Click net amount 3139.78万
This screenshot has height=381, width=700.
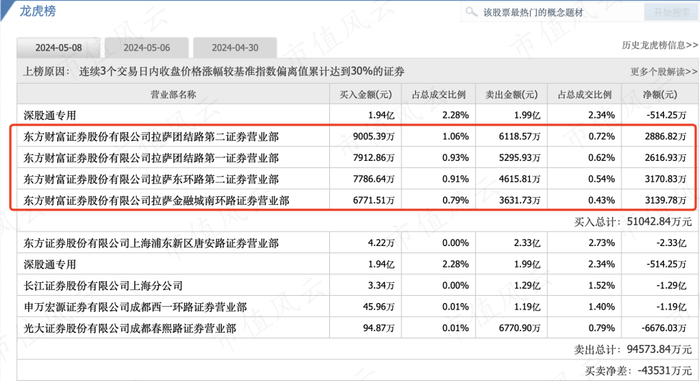pos(666,201)
